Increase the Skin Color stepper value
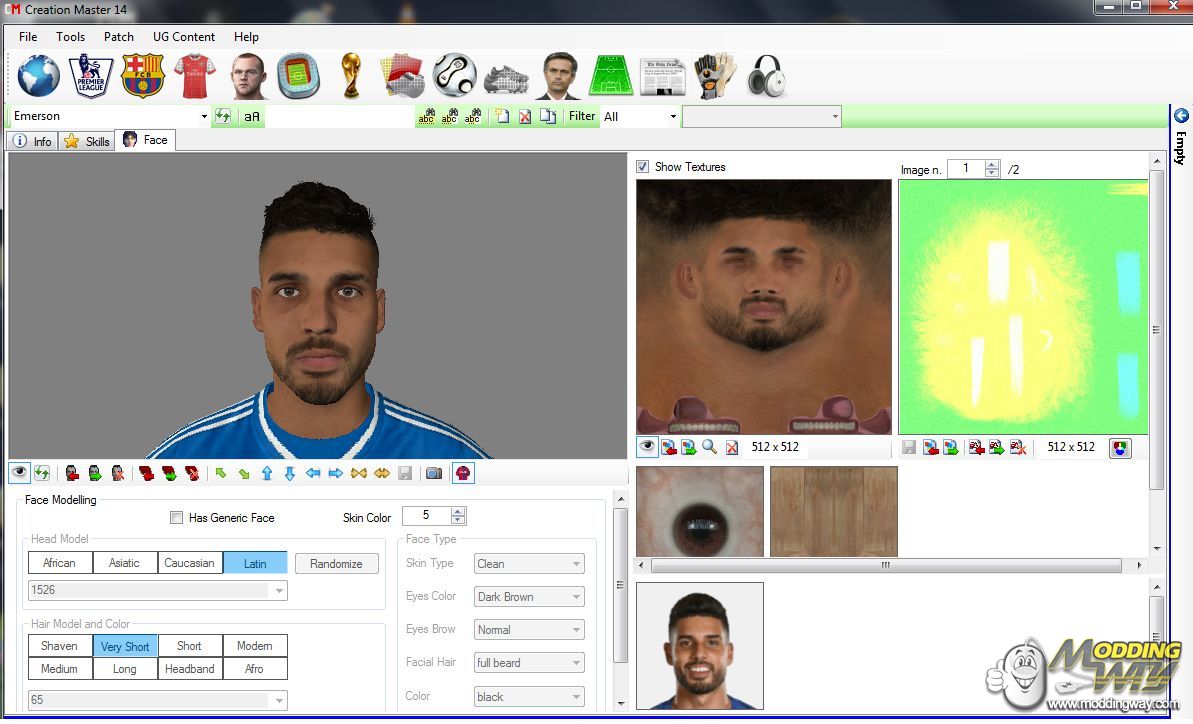This screenshot has height=724, width=1193. tap(458, 512)
